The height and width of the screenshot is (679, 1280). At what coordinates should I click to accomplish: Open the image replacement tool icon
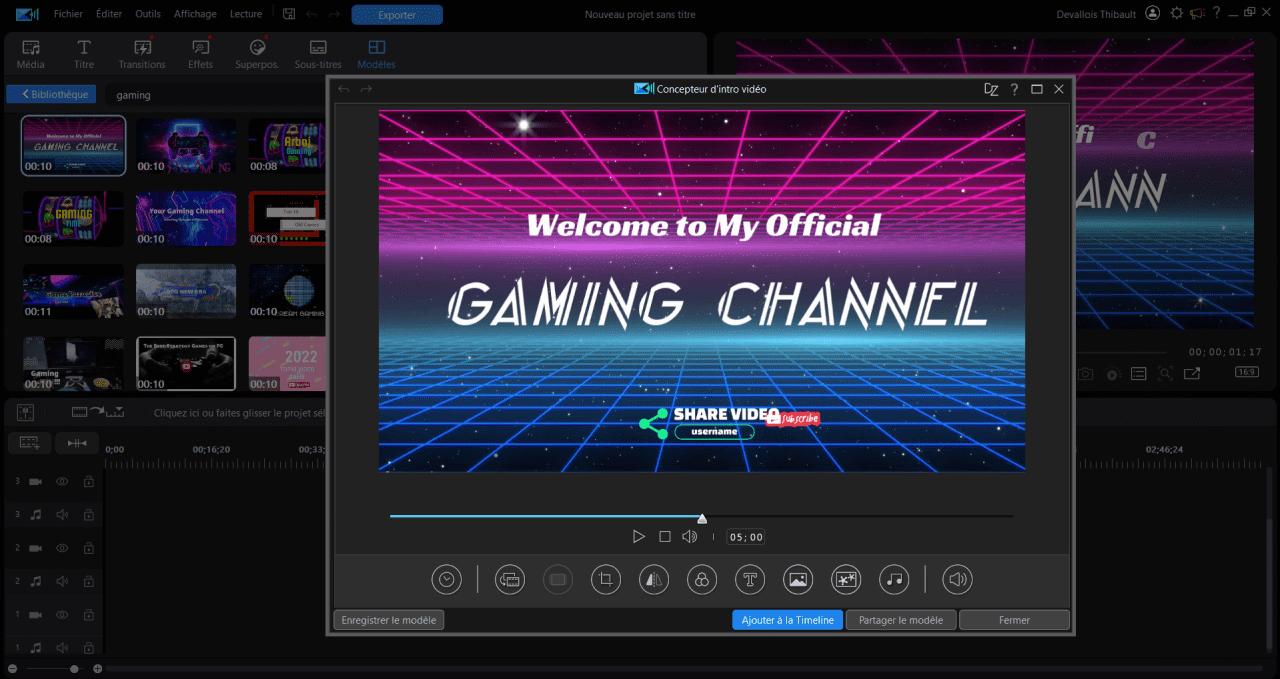pyautogui.click(x=797, y=579)
